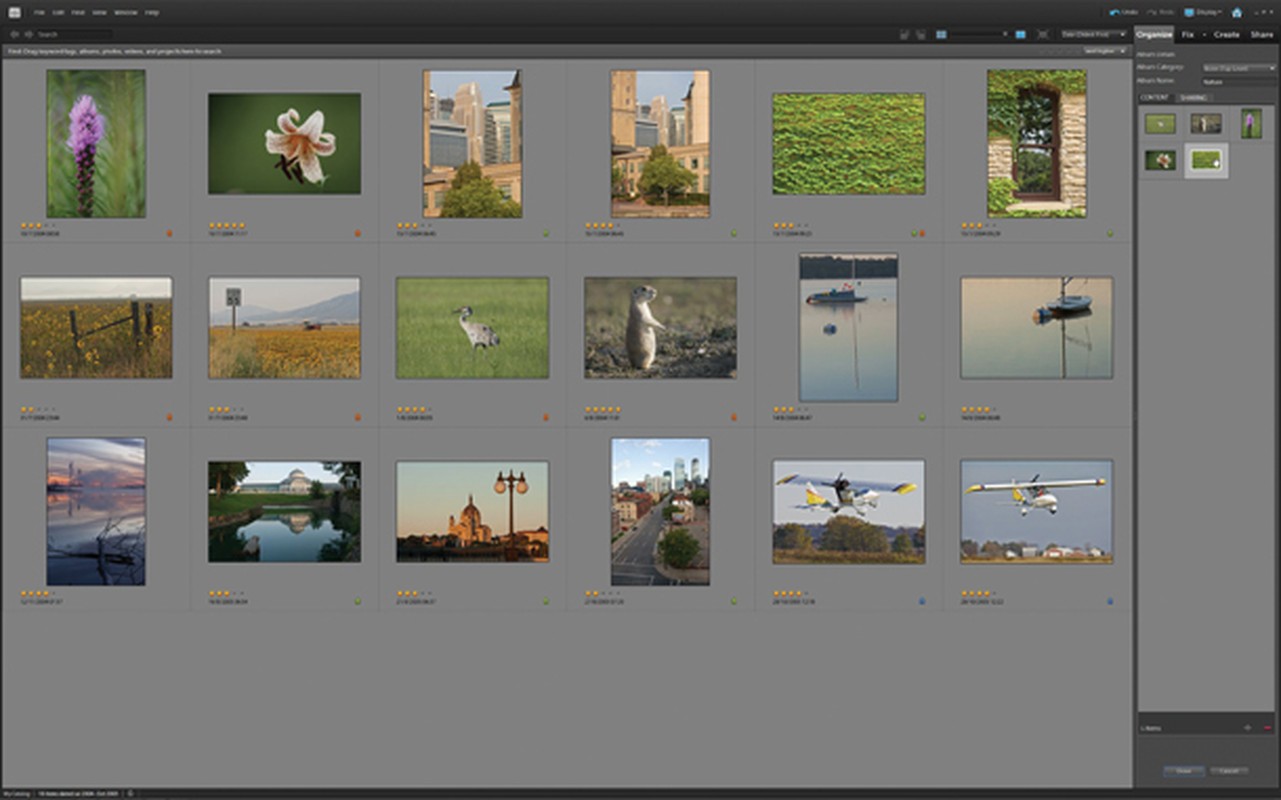Switch to the Fix tab

[x=1187, y=34]
